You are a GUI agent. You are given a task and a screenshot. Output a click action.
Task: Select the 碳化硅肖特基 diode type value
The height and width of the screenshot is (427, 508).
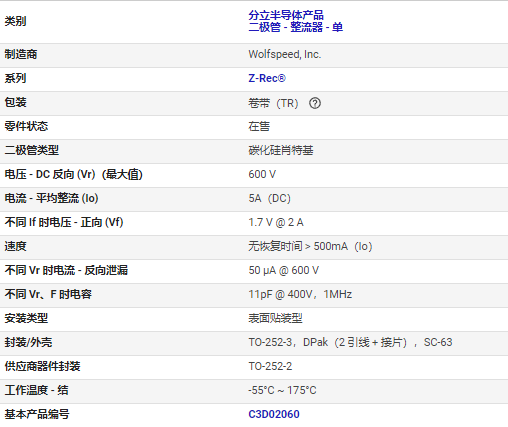coord(281,150)
